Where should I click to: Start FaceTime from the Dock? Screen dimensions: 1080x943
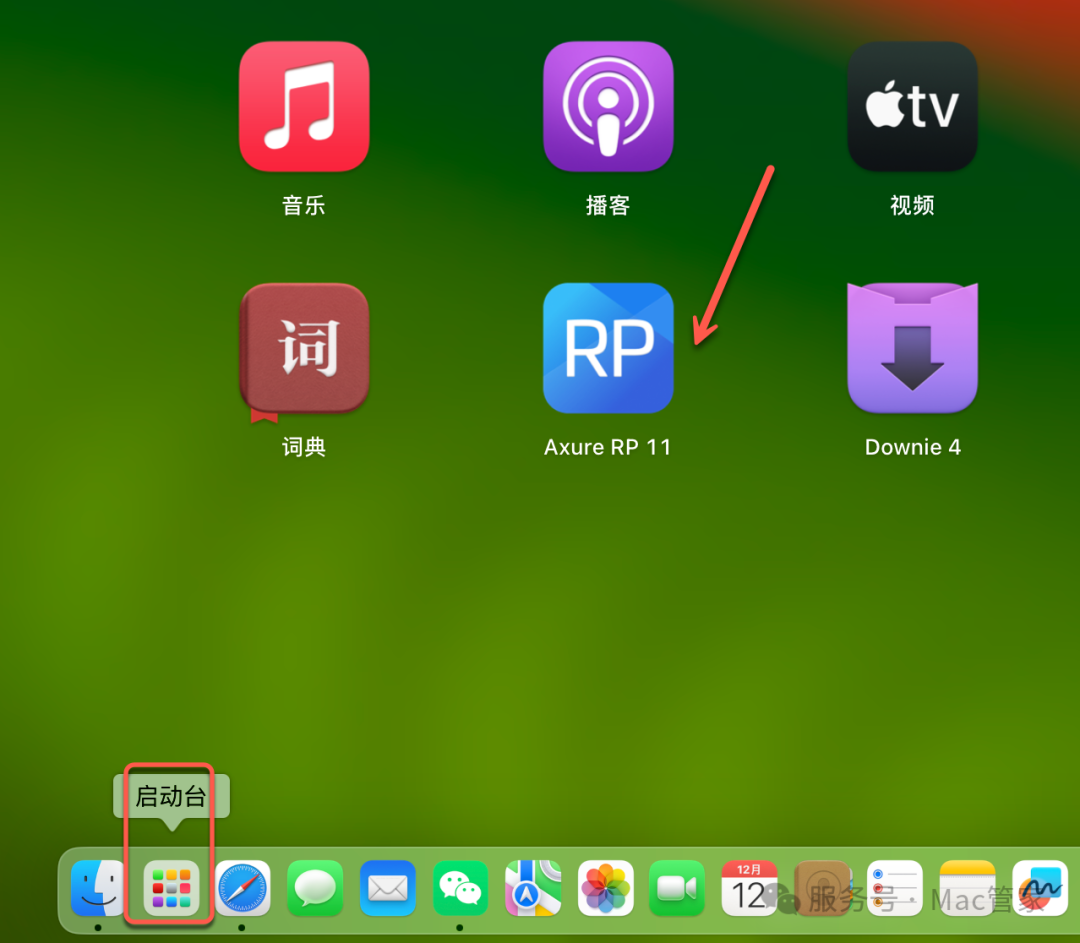(x=677, y=888)
